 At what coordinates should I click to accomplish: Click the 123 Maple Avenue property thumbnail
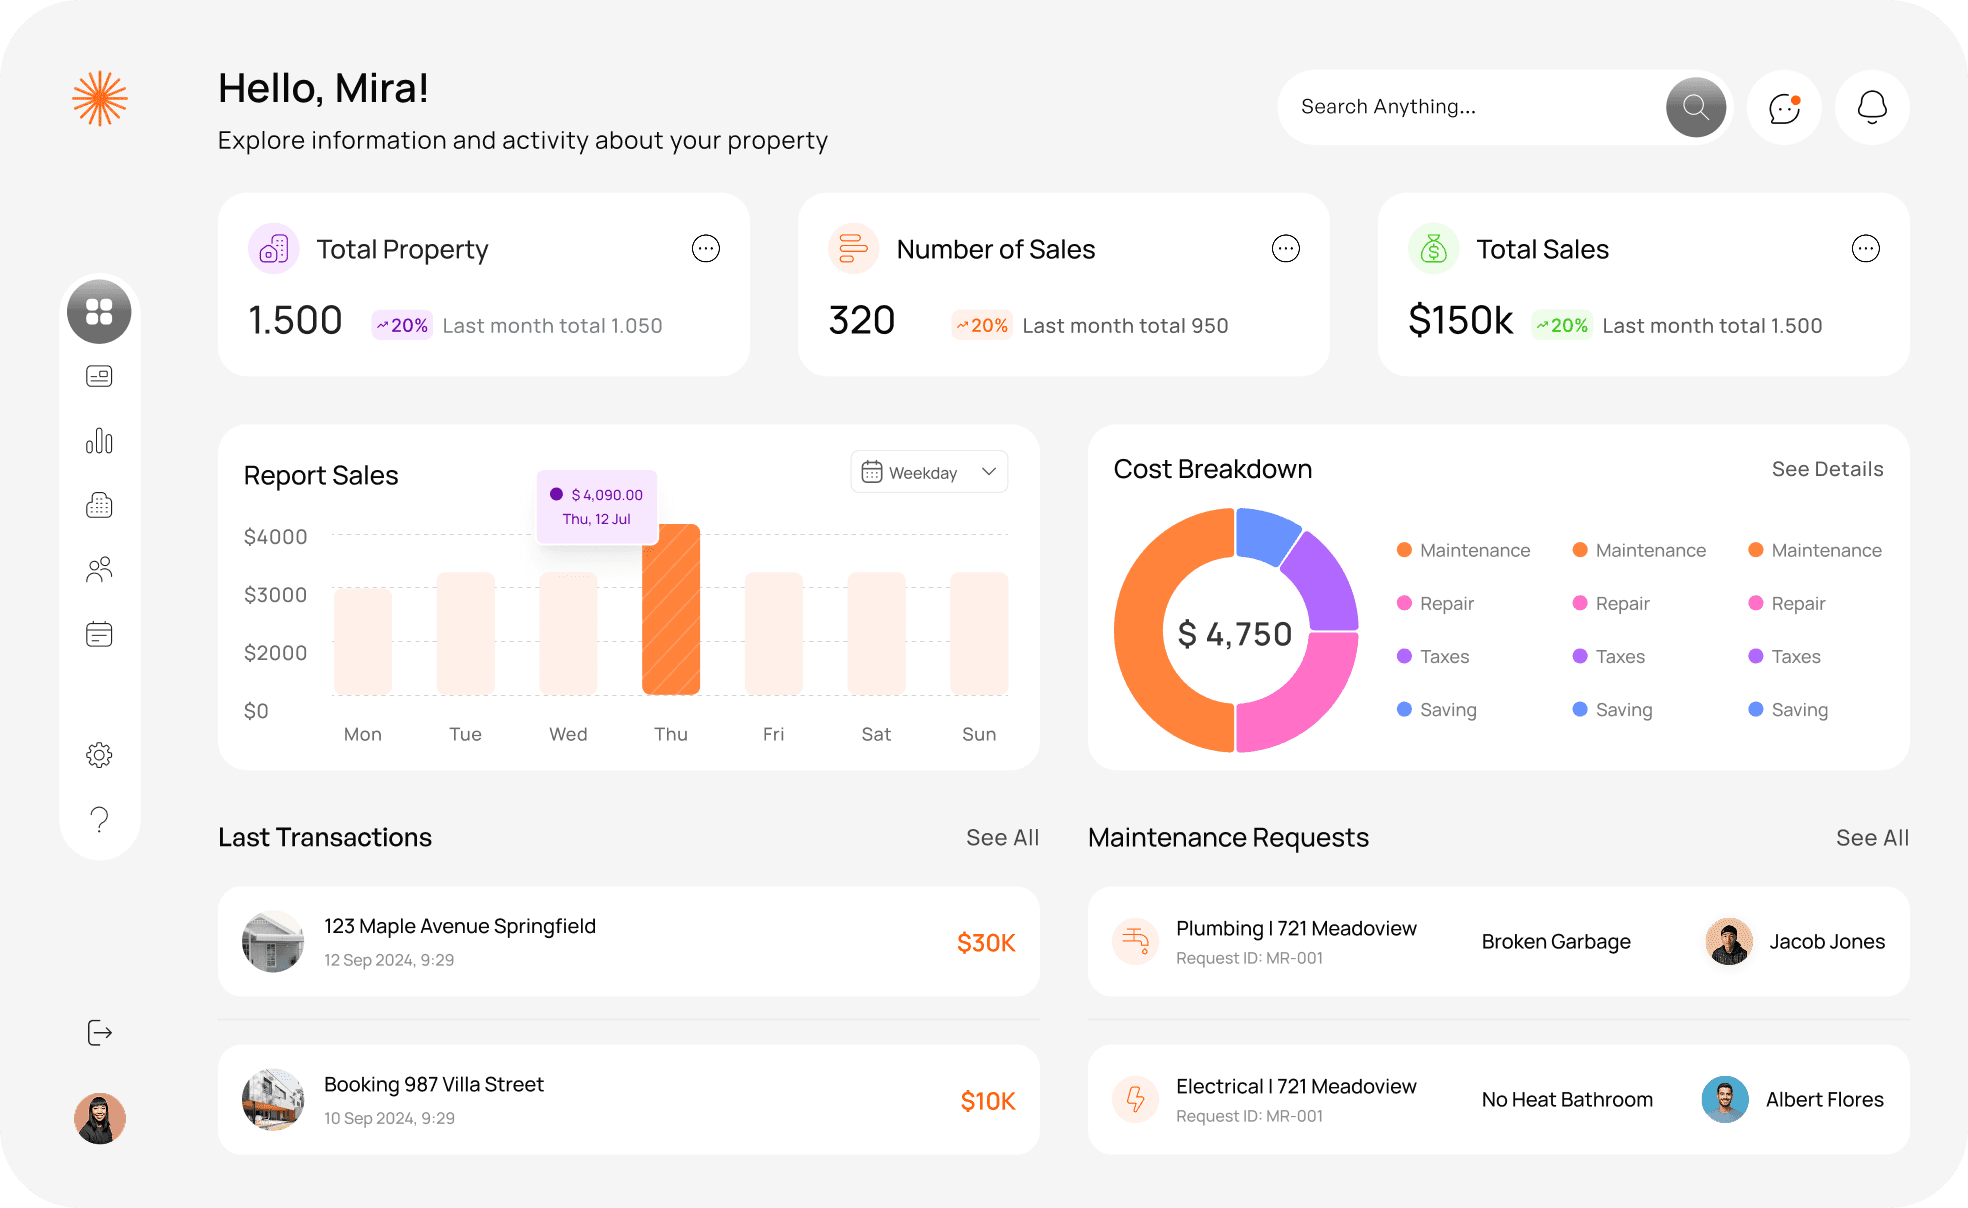(x=273, y=941)
